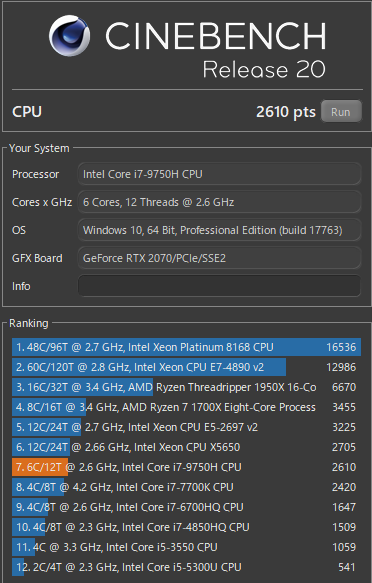The height and width of the screenshot is (583, 372).
Task: Click the empty Info text field
Action: pyautogui.click(x=219, y=286)
